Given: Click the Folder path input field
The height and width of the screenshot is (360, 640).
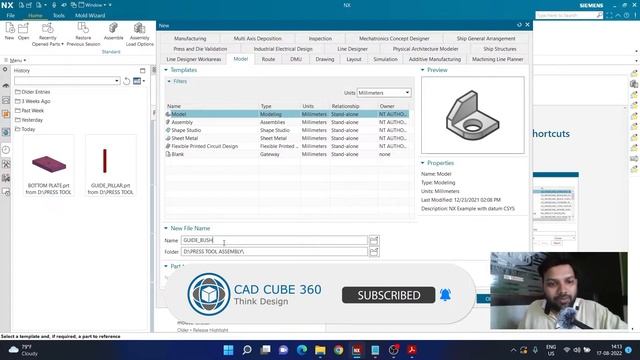Looking at the screenshot, I should point(274,252).
